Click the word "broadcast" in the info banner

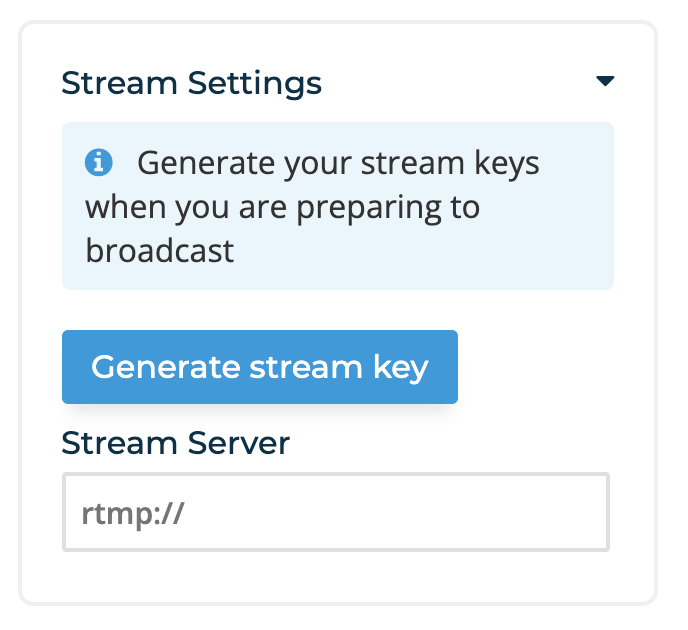point(160,251)
